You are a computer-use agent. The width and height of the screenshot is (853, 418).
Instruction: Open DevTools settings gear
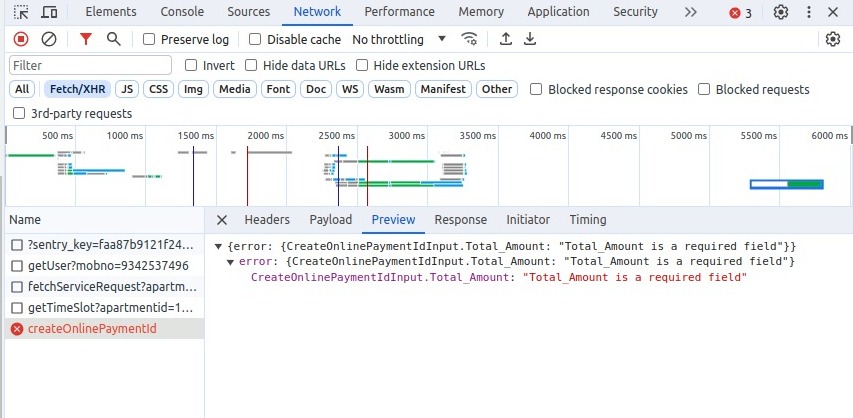click(781, 13)
